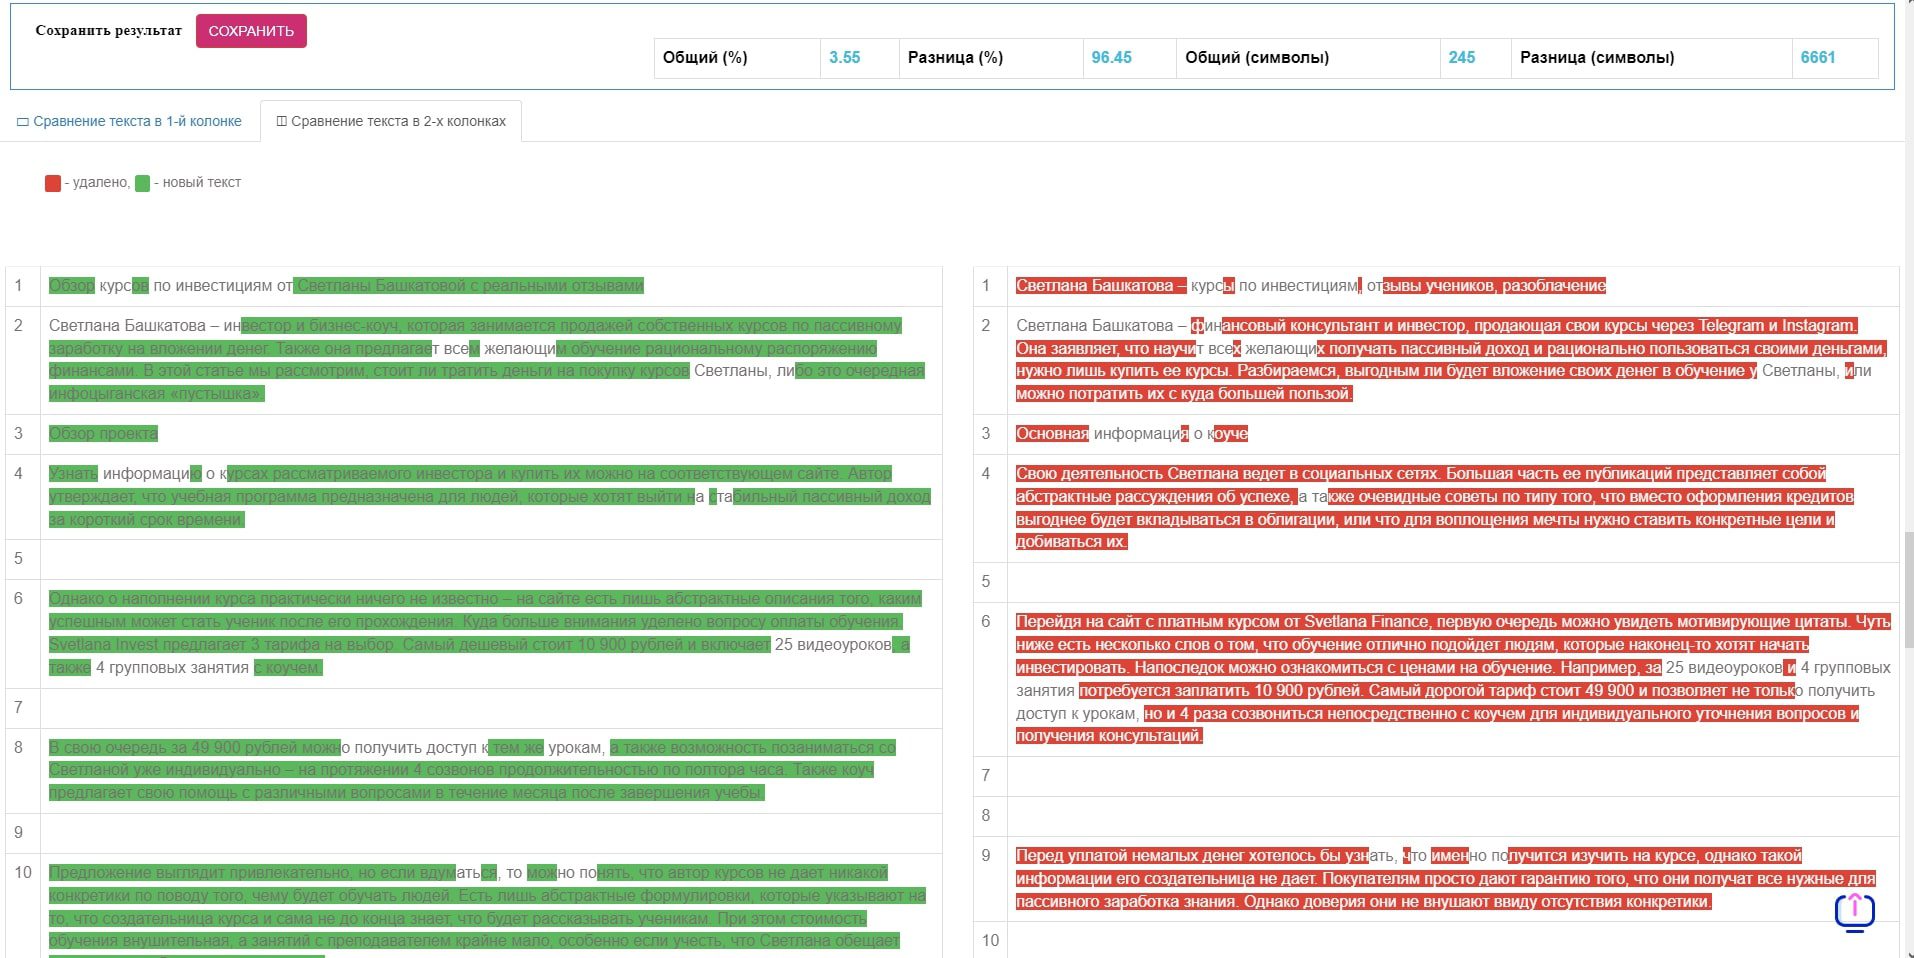The width and height of the screenshot is (1914, 958).
Task: Click the Разница (%) value 96.45
Action: pyautogui.click(x=1112, y=58)
